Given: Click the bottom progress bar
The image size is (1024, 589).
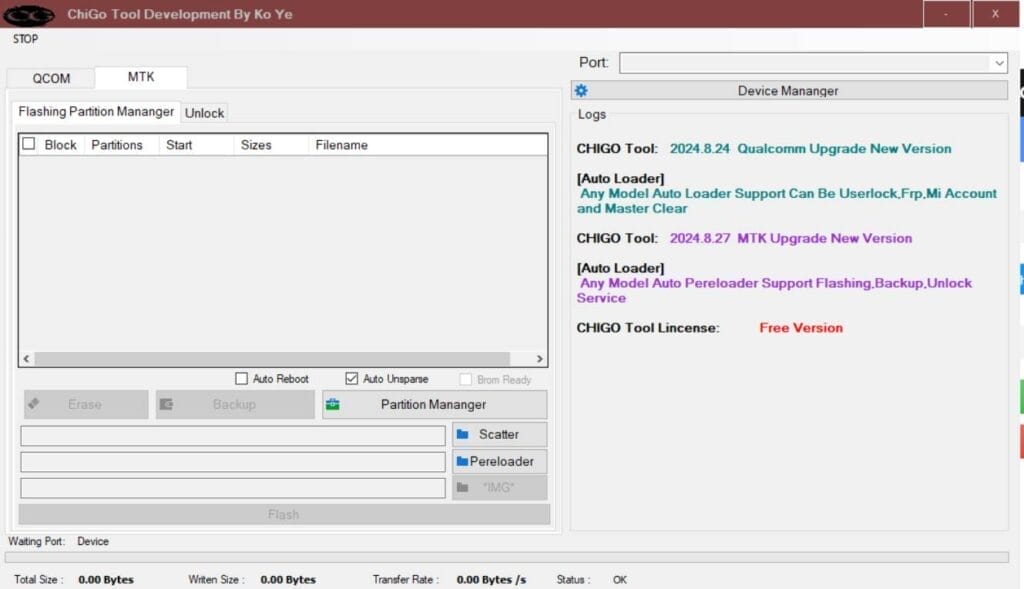Looking at the screenshot, I should coord(508,558).
